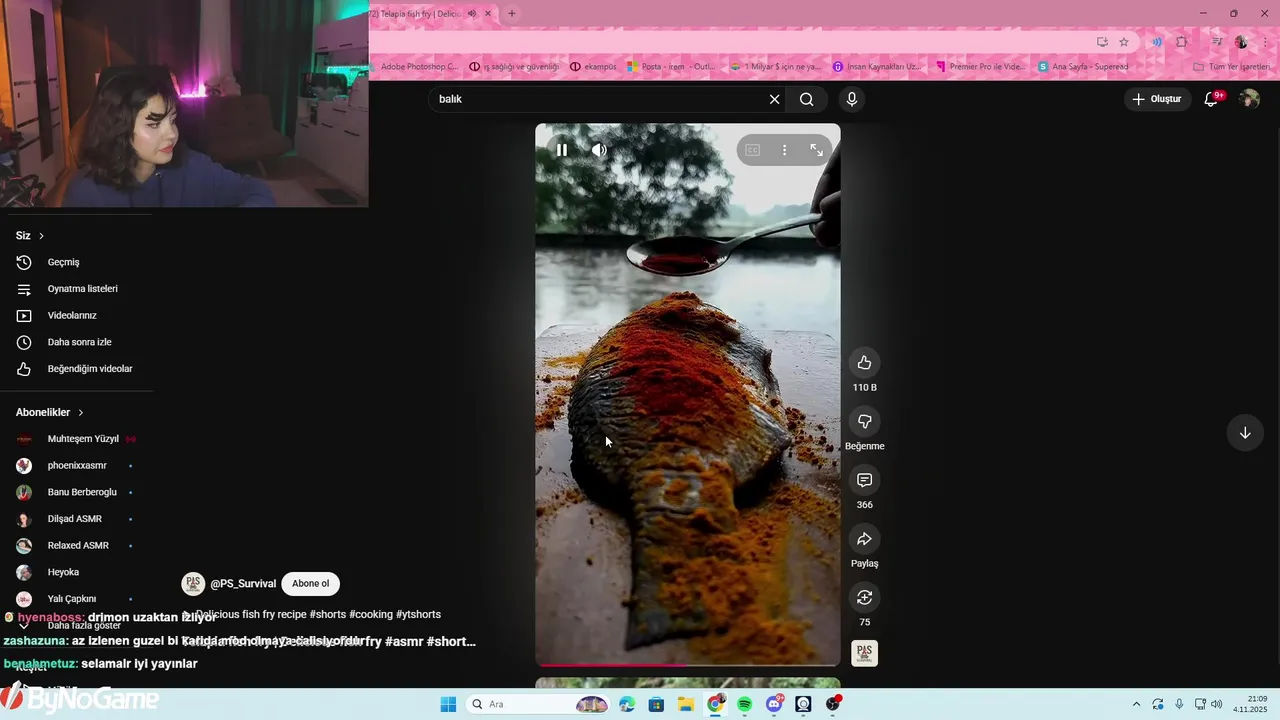Go to the next Short with down arrow

1245,433
